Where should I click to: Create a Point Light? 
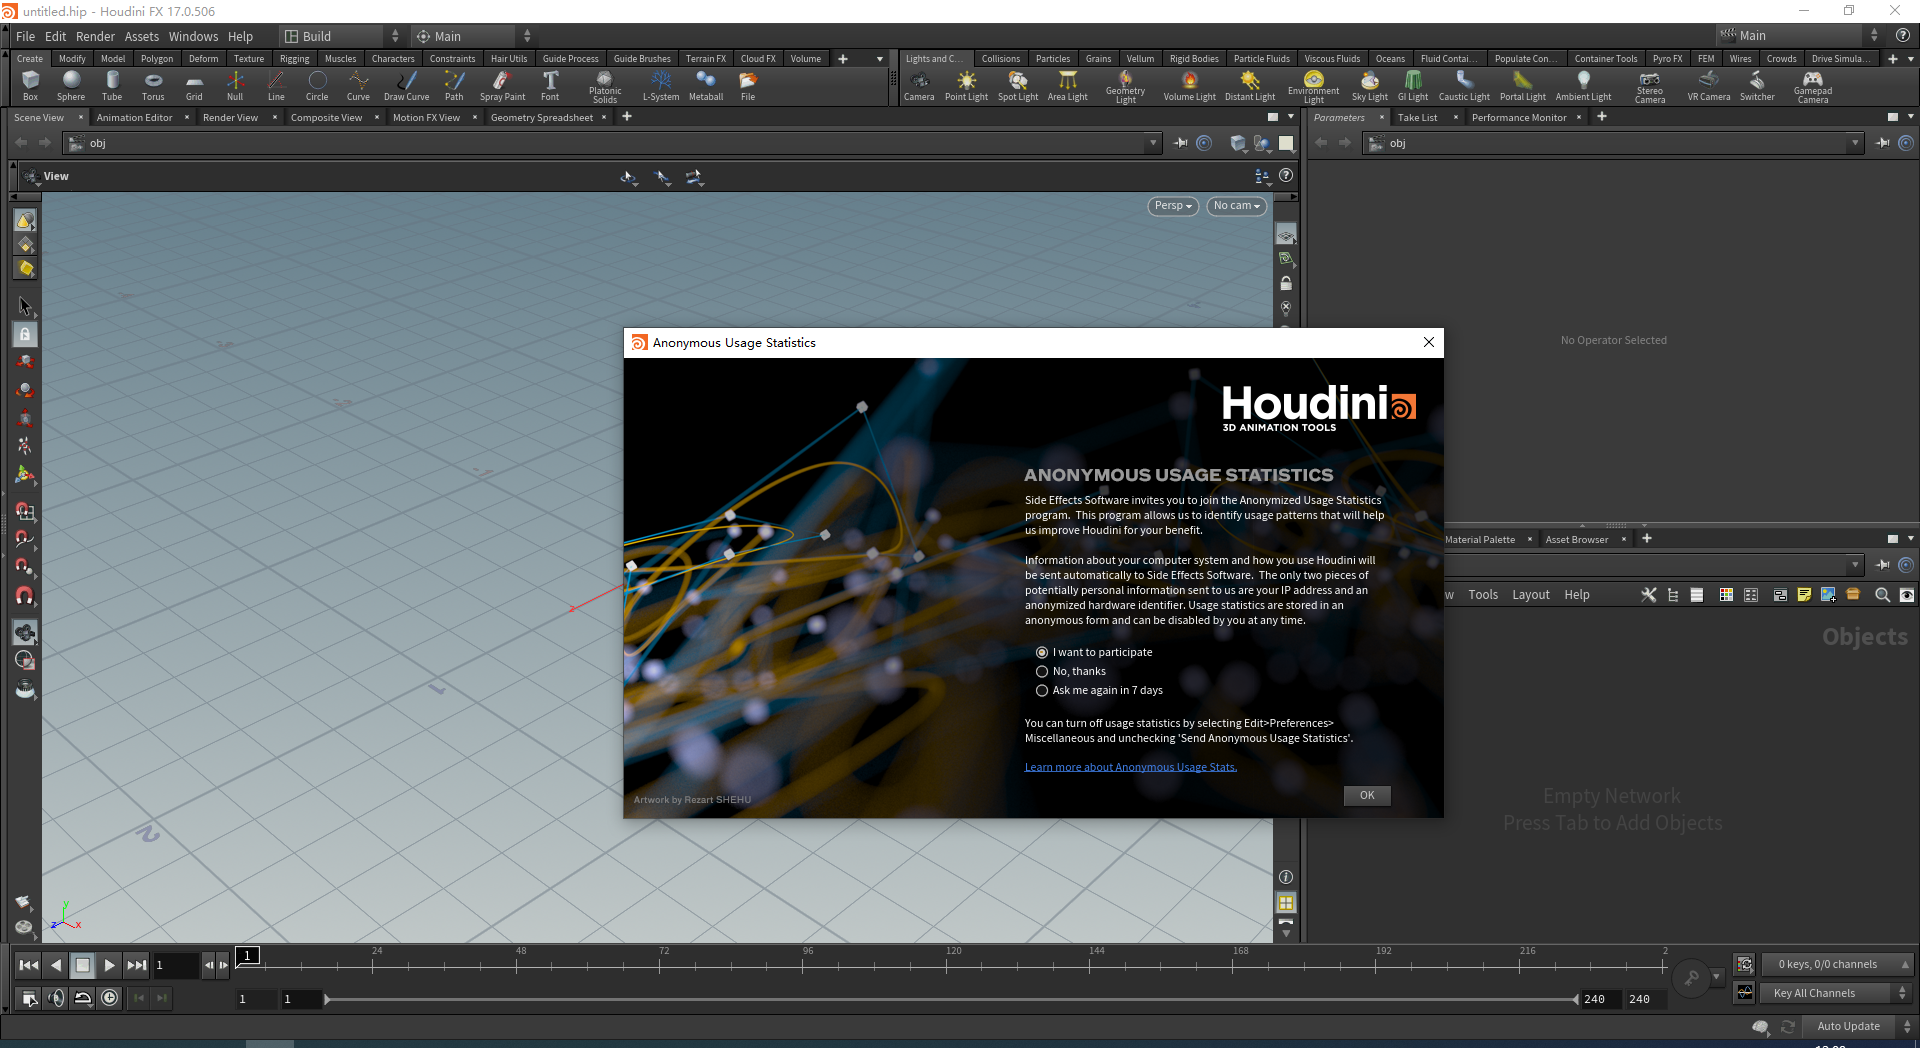[x=966, y=86]
